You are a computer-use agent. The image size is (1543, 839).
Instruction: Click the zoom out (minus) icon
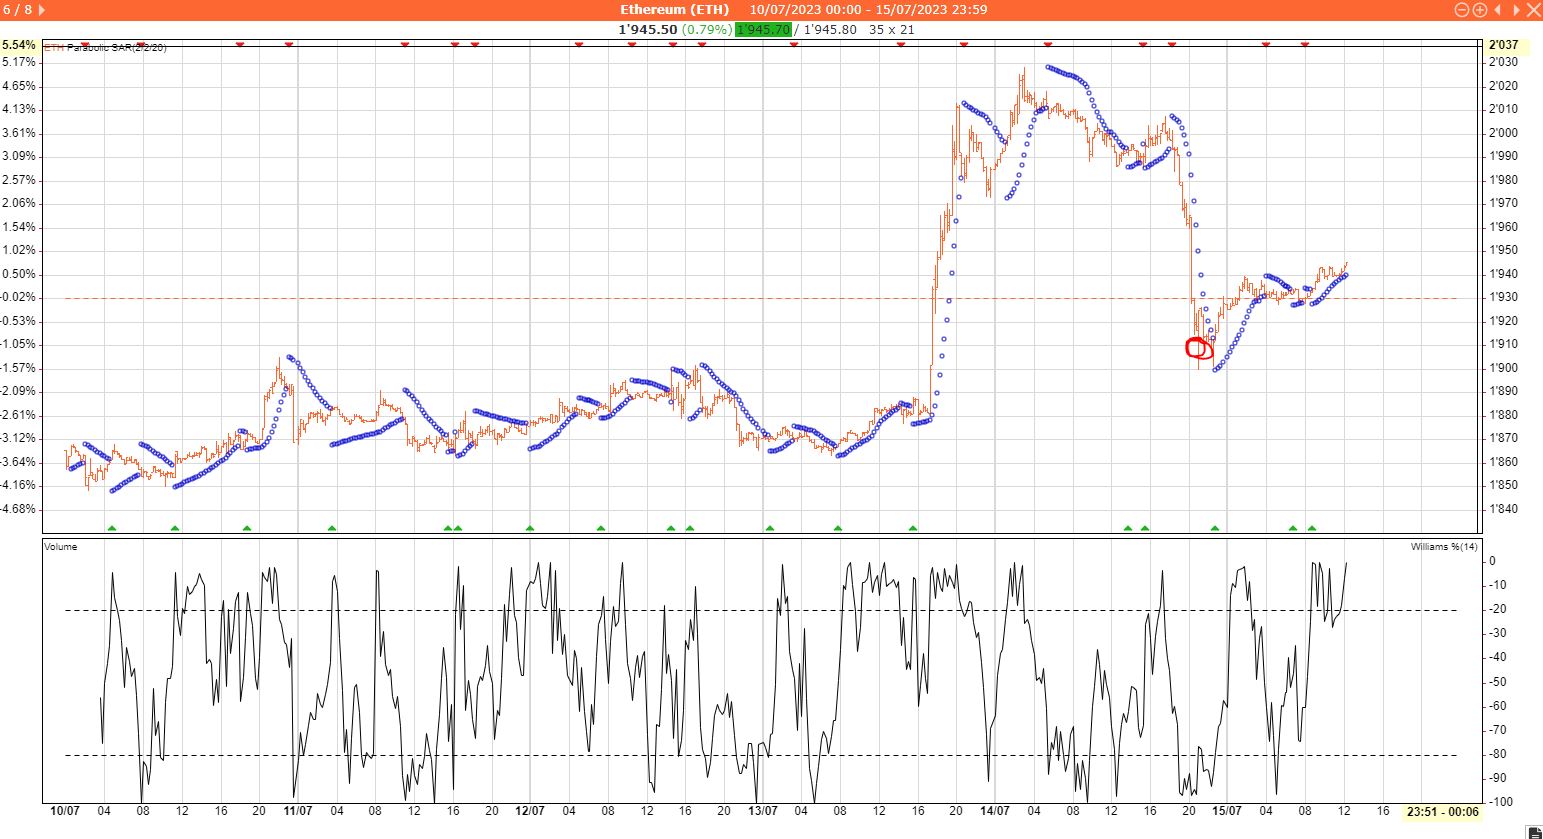click(1461, 10)
